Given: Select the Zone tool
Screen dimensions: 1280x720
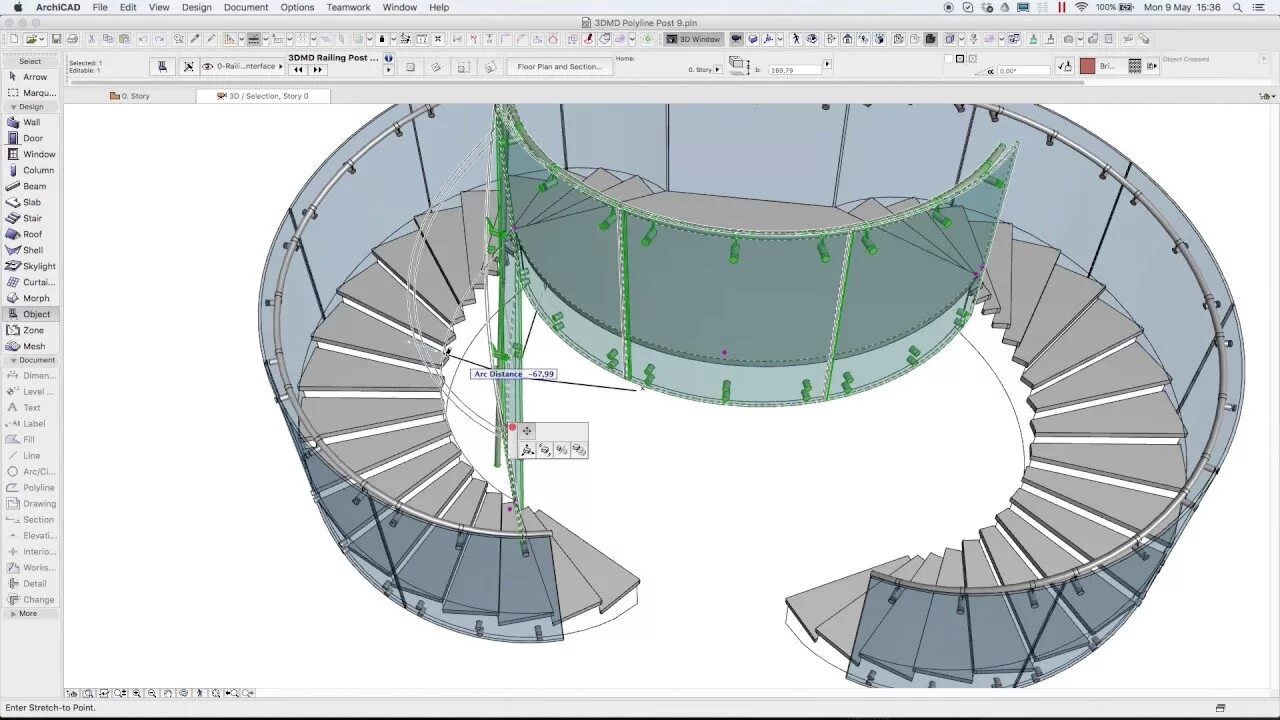Looking at the screenshot, I should click(30, 330).
